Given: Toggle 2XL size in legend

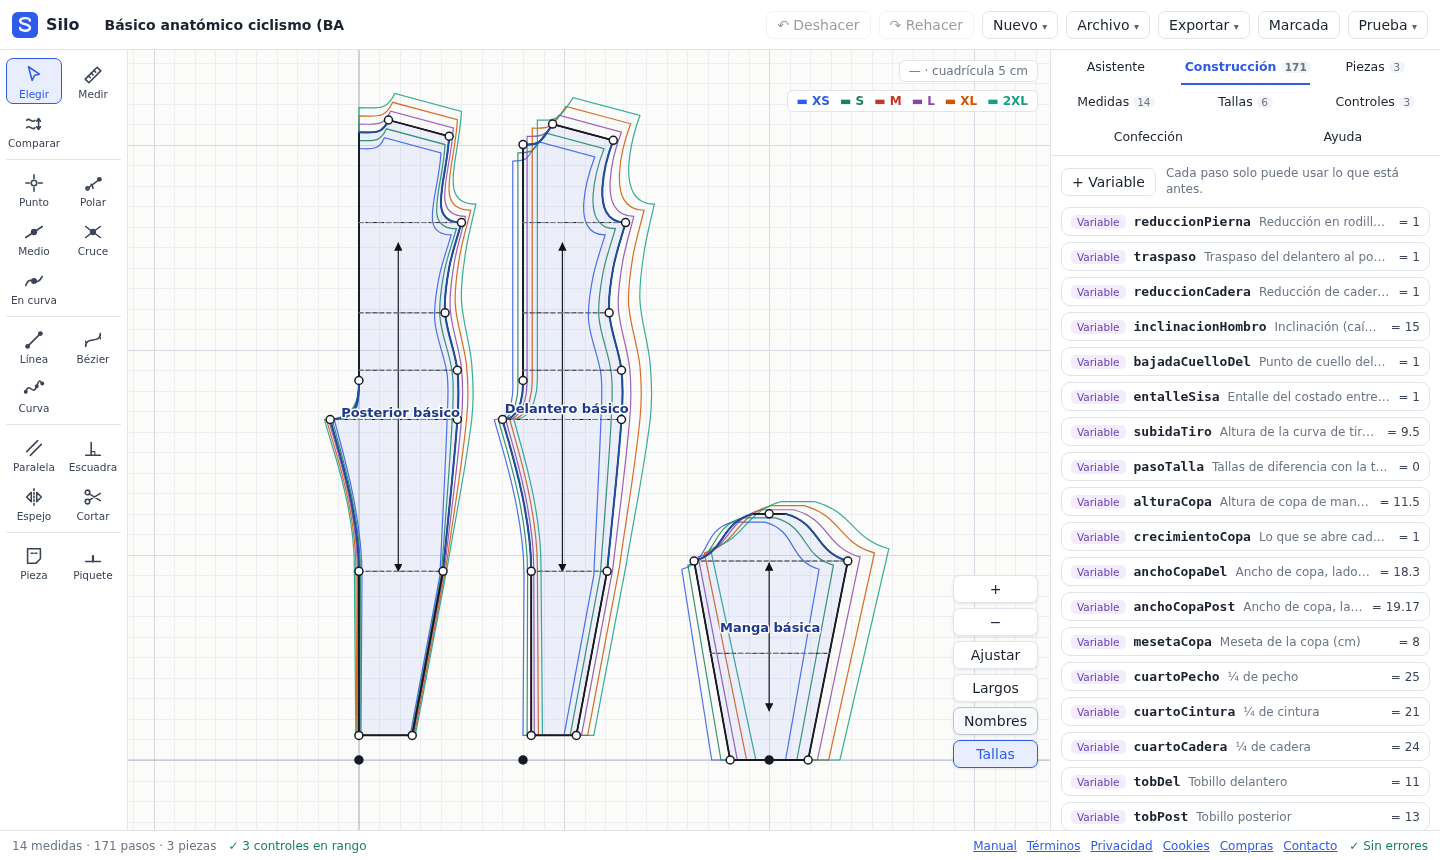Looking at the screenshot, I should point(1007,101).
